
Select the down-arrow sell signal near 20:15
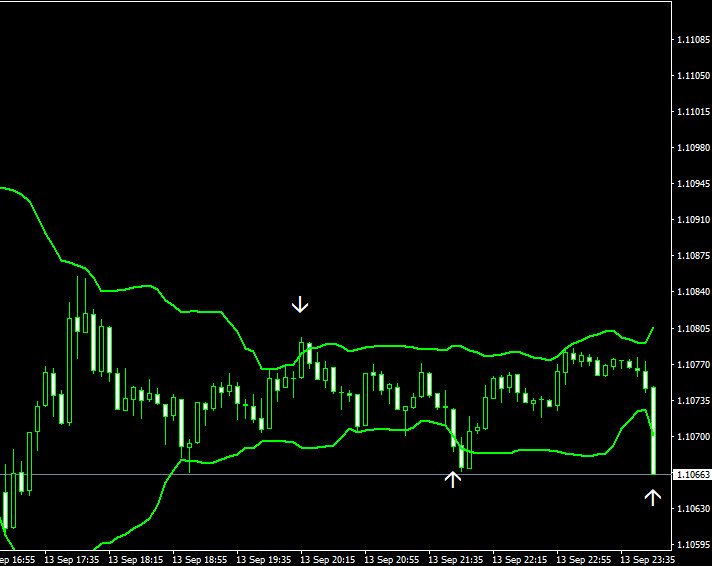(300, 304)
